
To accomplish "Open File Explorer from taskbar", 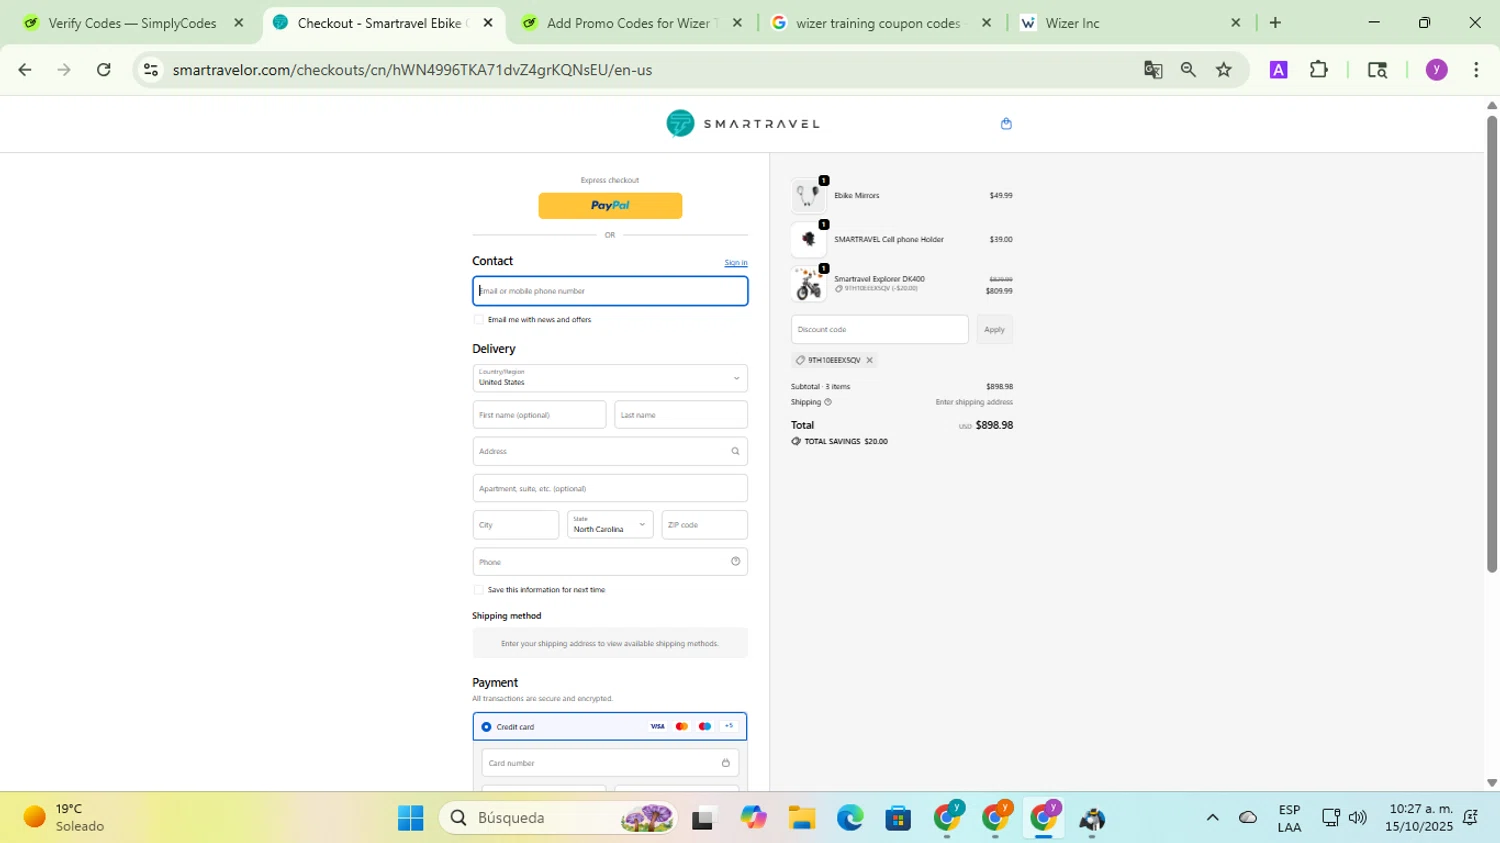I will (x=801, y=818).
